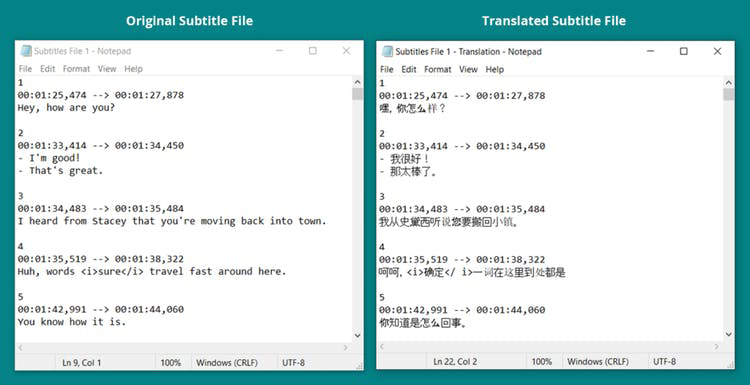
Task: Click scroll-left arrow in Translation window
Action: tap(382, 346)
